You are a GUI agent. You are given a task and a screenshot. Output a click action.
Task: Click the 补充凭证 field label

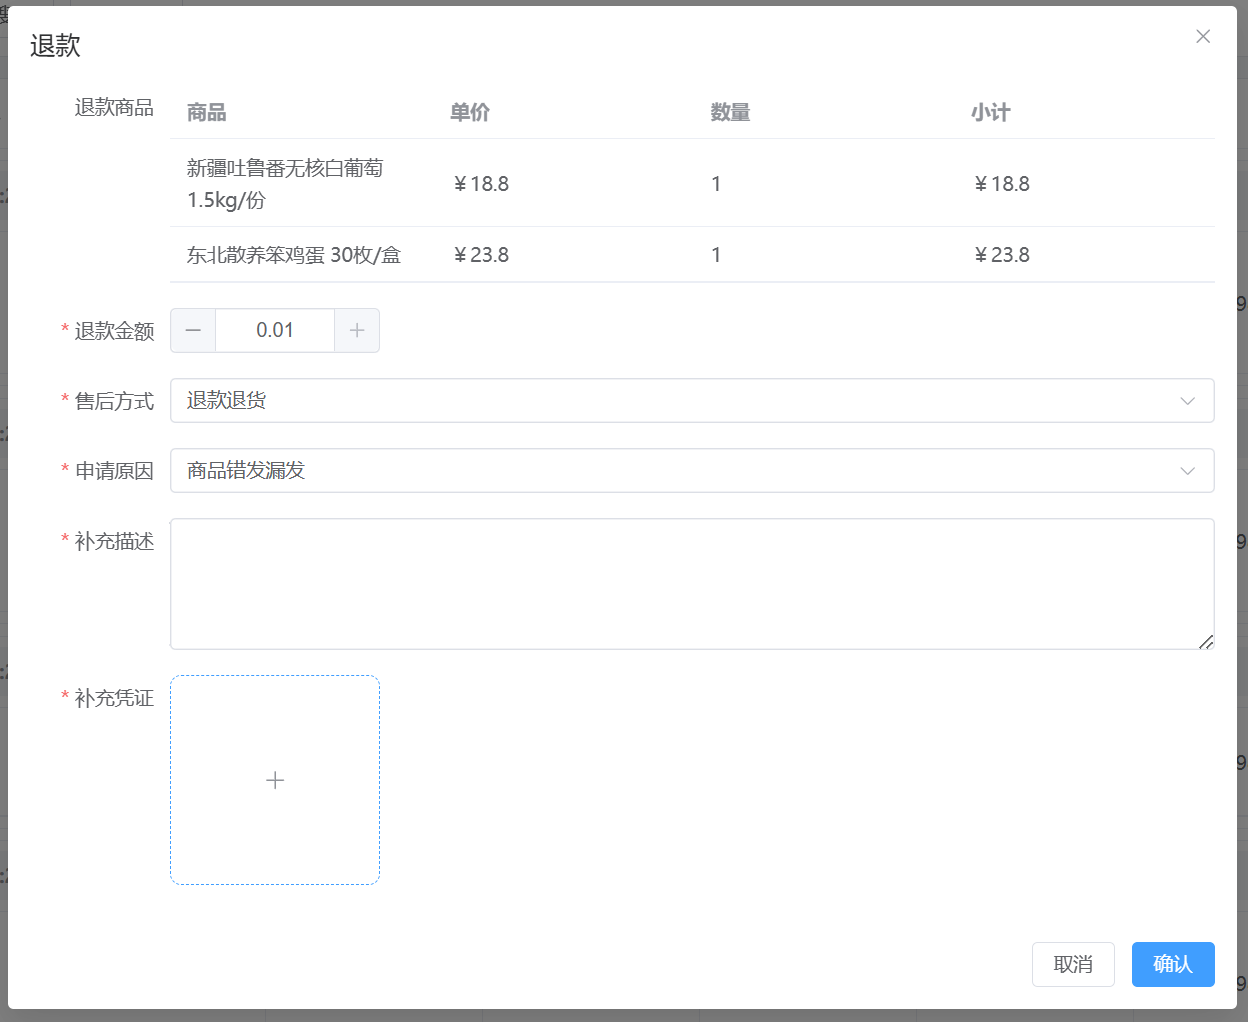pos(114,698)
